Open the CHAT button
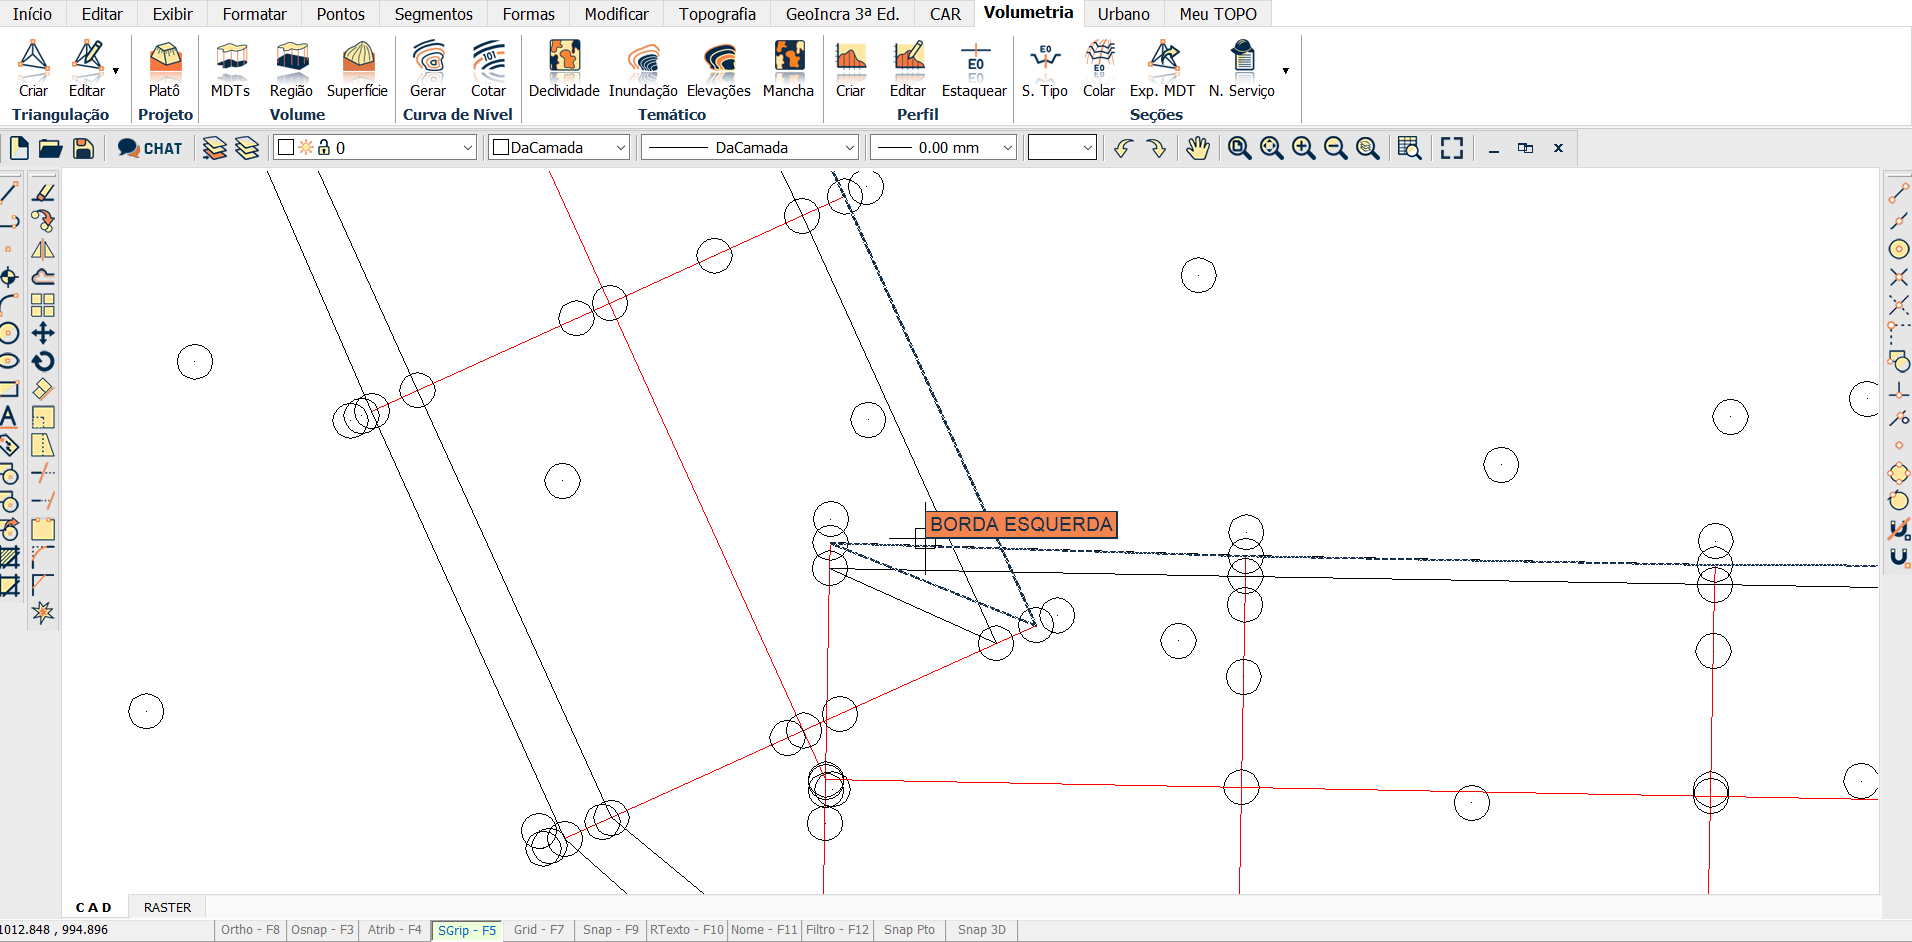 tap(150, 148)
